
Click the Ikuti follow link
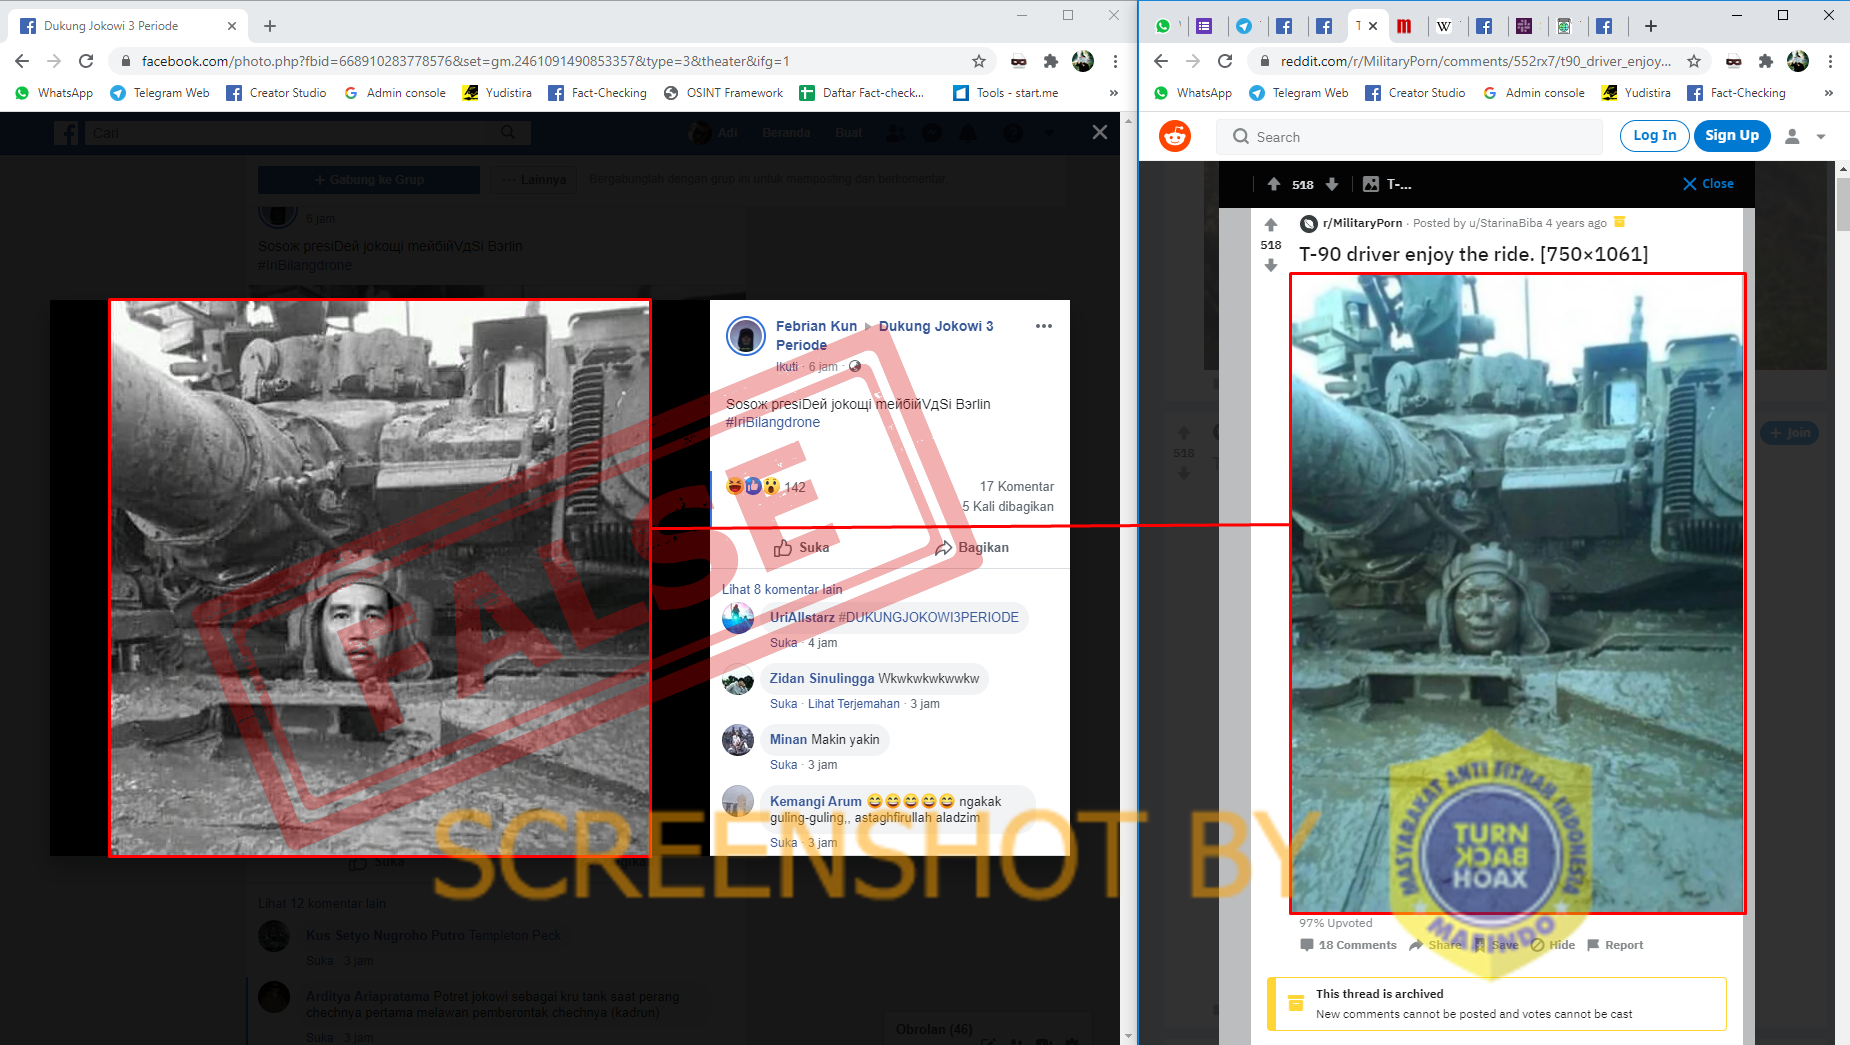787,367
